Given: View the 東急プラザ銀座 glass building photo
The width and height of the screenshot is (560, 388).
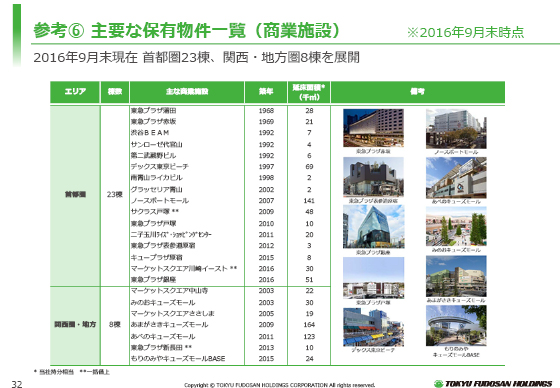Looking at the screenshot, I should [373, 227].
